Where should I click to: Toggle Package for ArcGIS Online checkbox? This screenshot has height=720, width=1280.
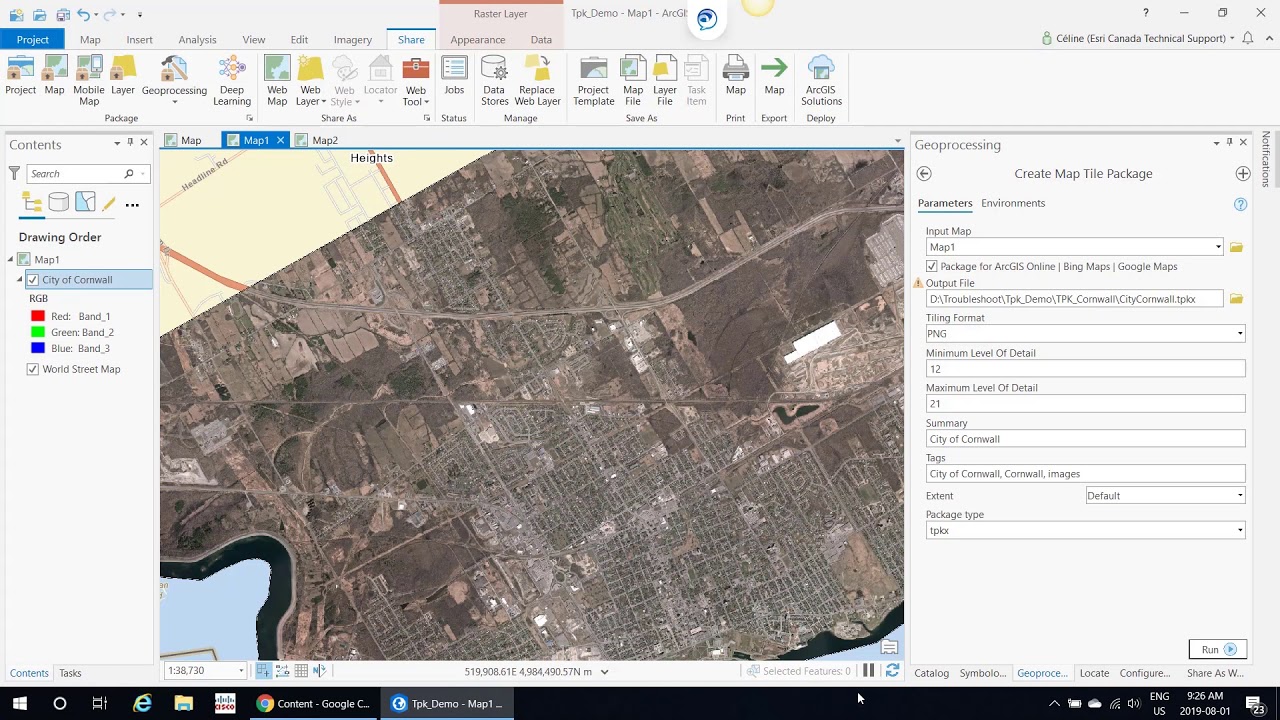(x=932, y=266)
